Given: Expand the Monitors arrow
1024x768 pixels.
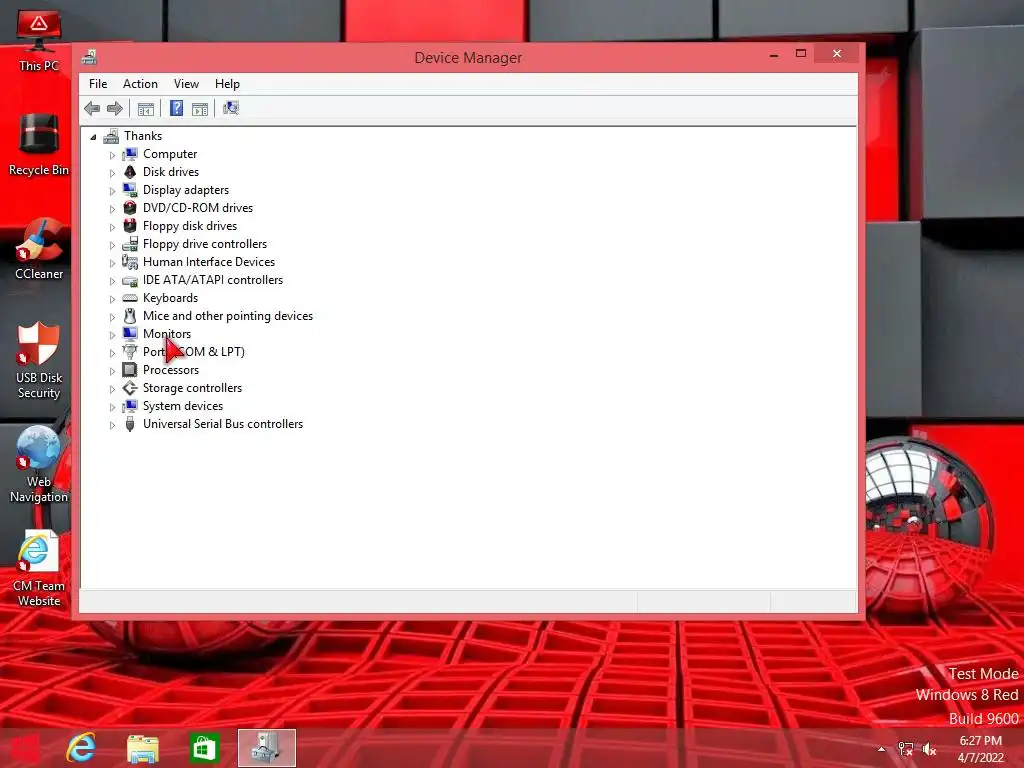Looking at the screenshot, I should [x=112, y=334].
